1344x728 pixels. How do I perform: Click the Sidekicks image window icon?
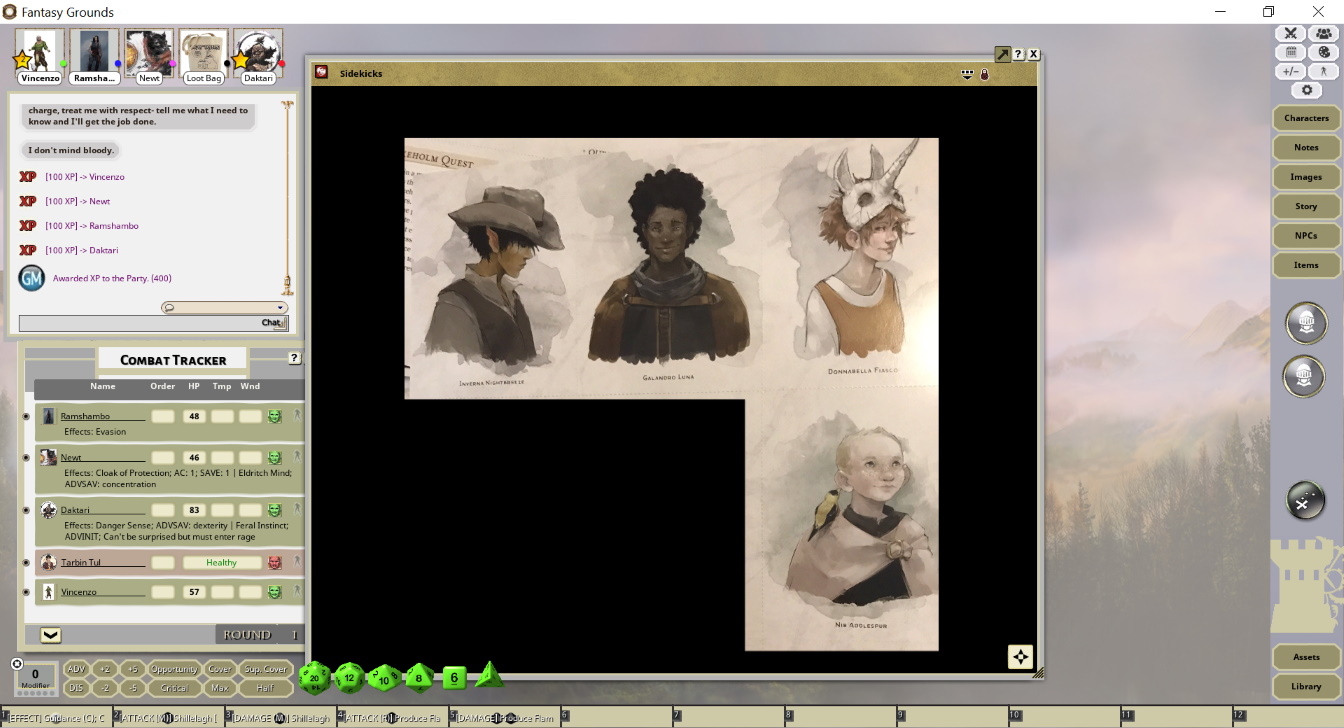point(322,72)
